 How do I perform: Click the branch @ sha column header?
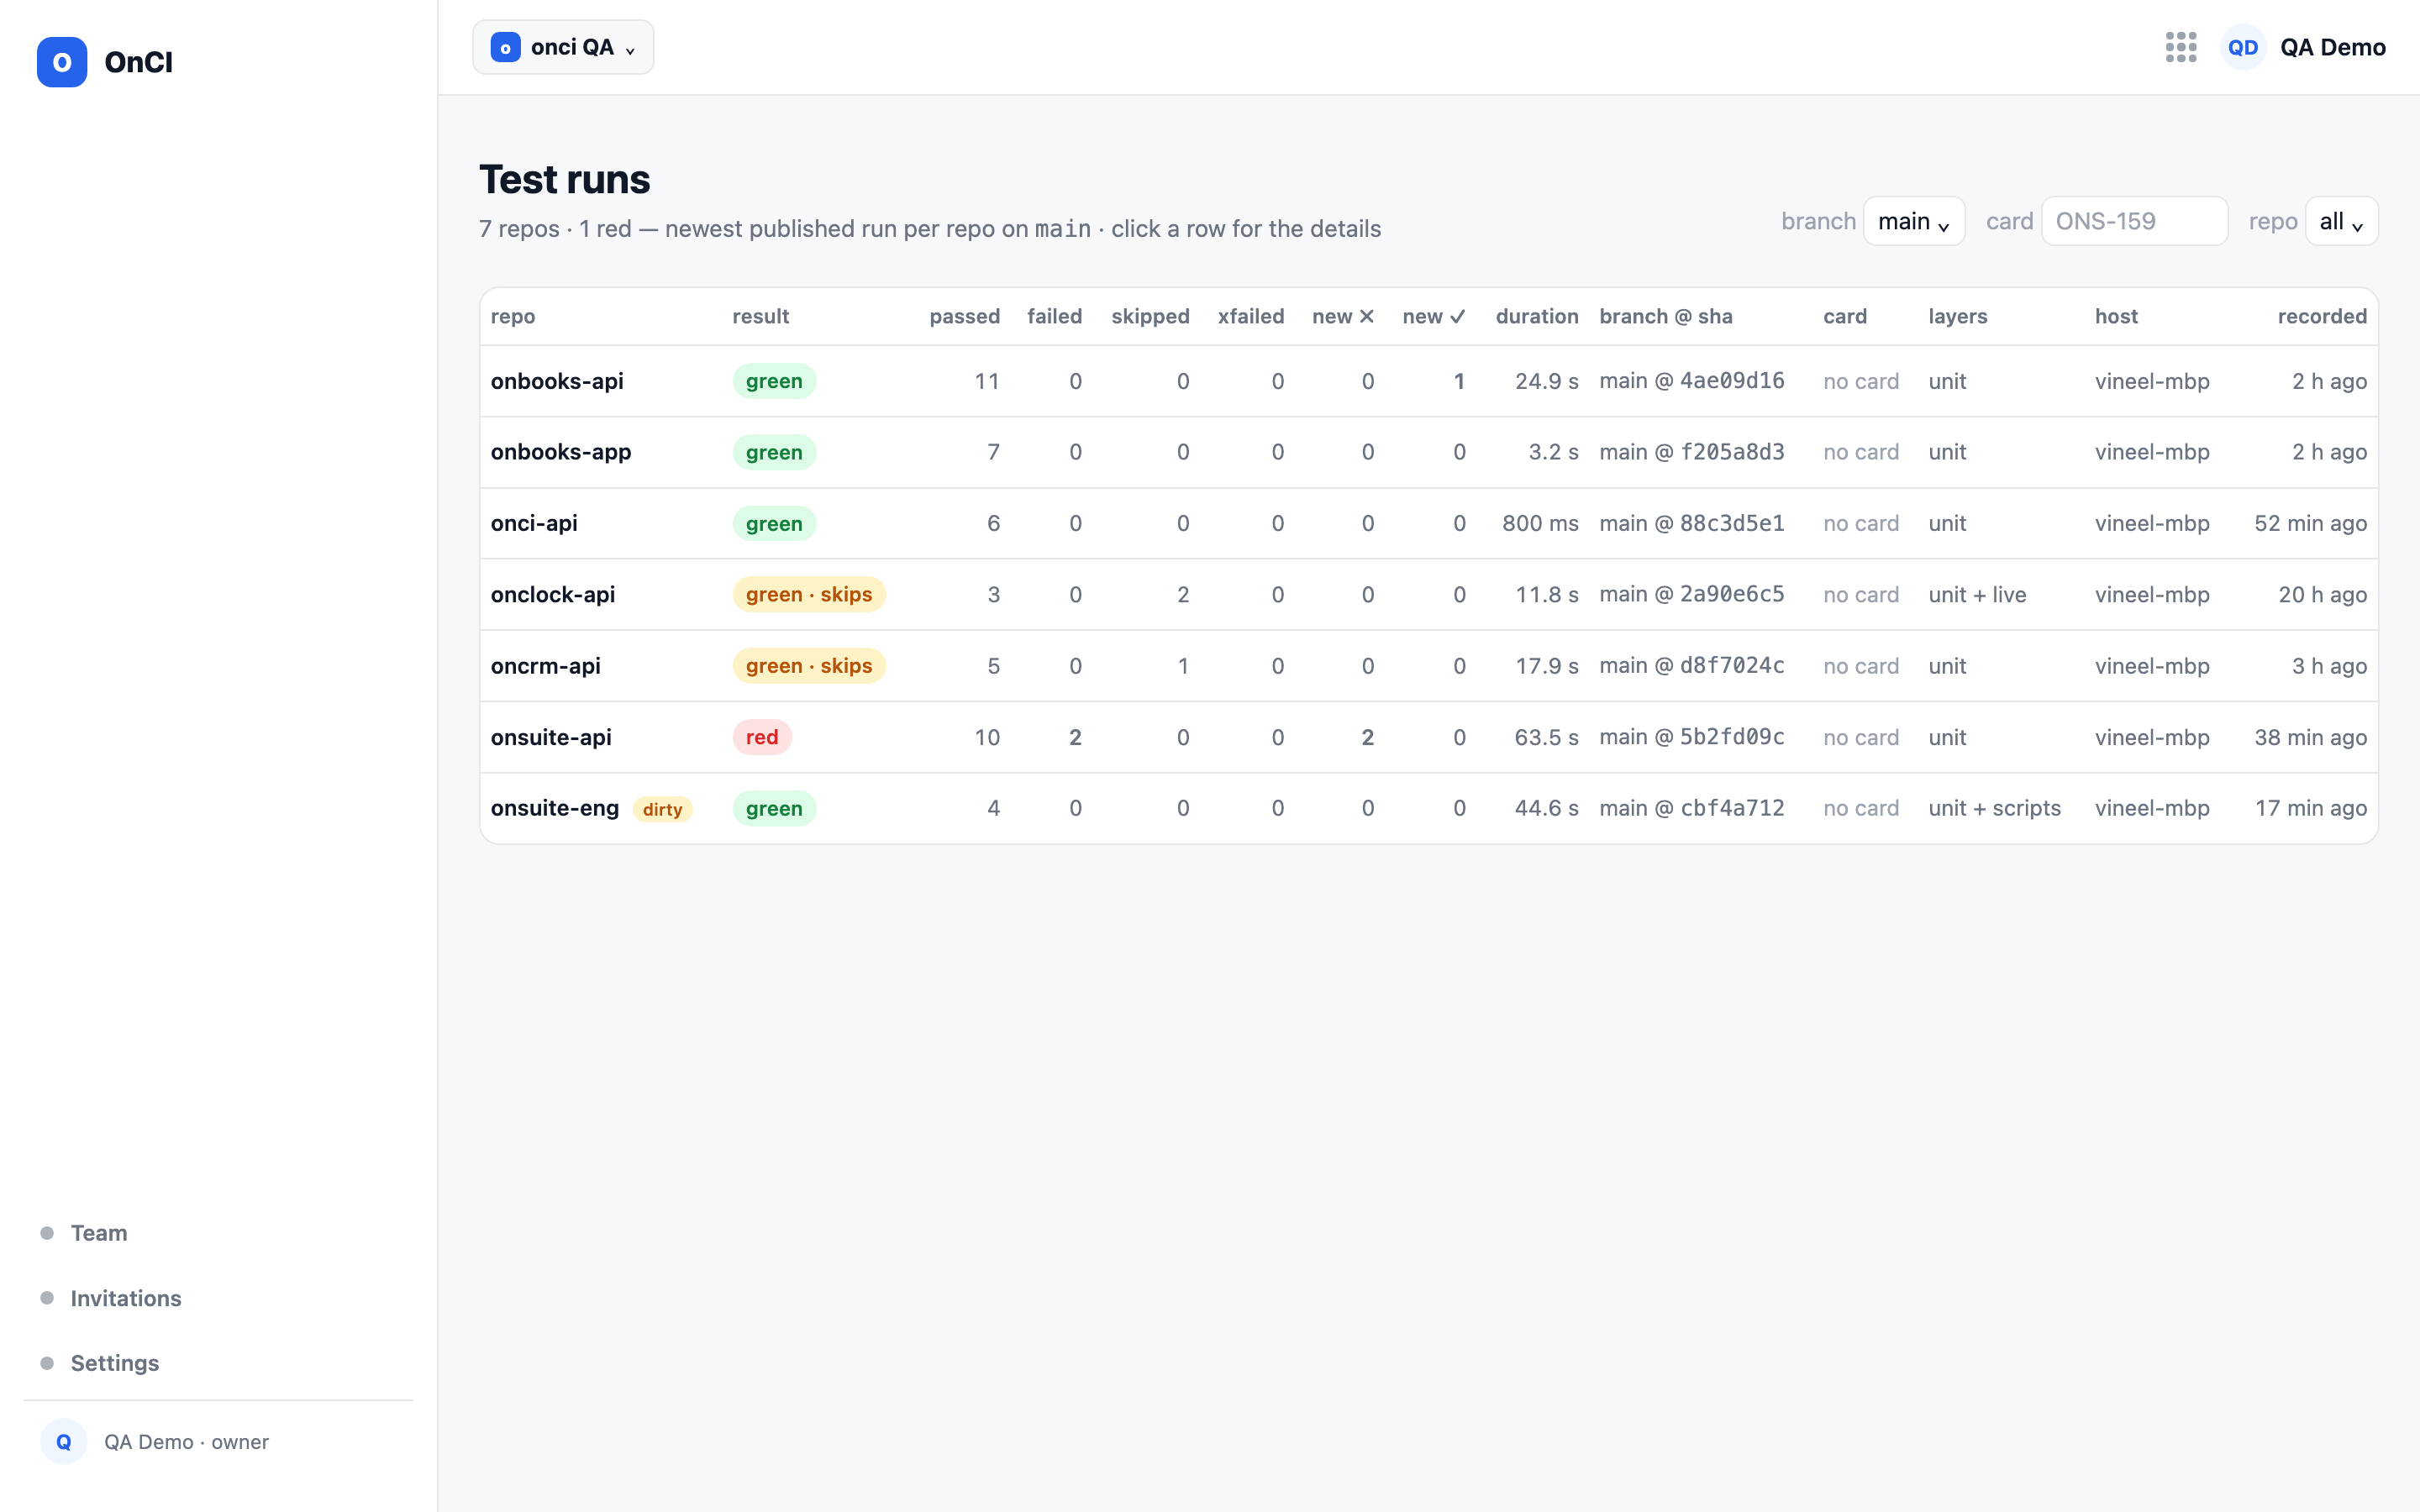[x=1666, y=316]
